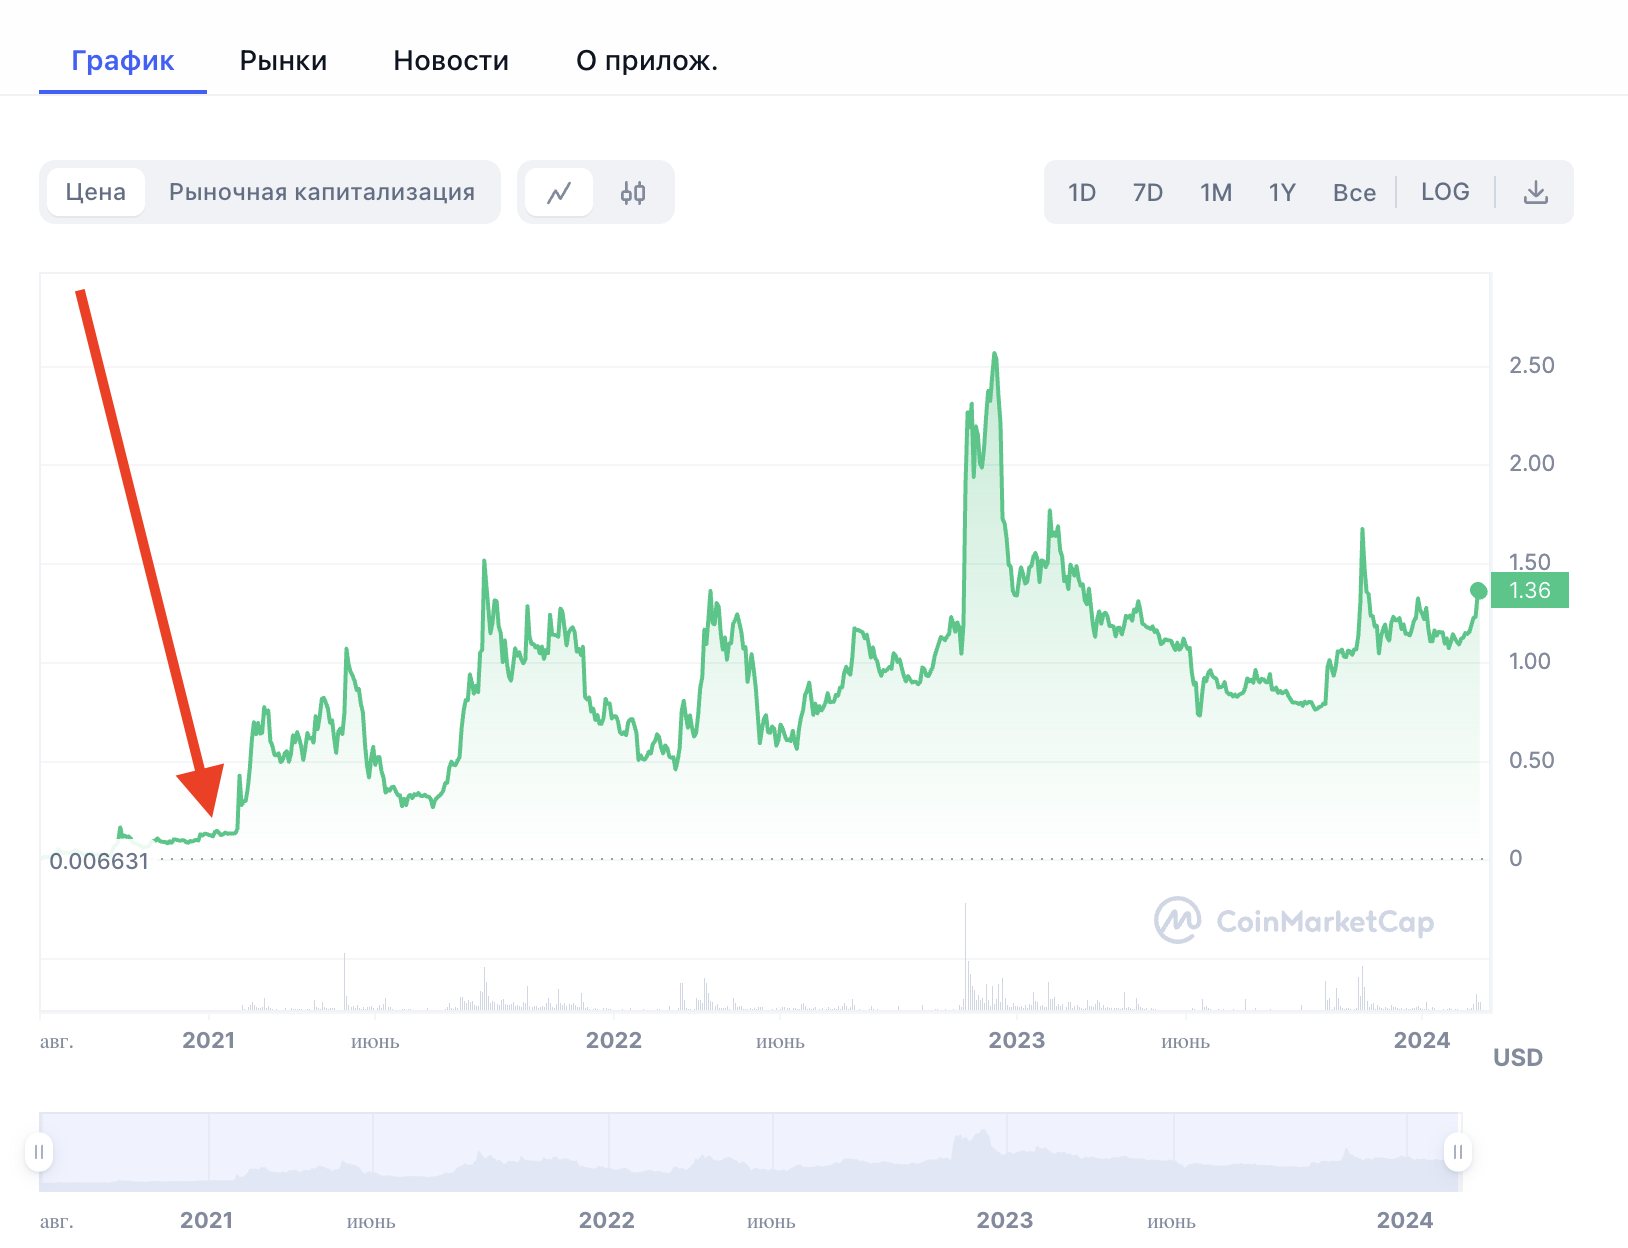Grab the left range slider handle
The image size is (1628, 1248).
(x=39, y=1152)
